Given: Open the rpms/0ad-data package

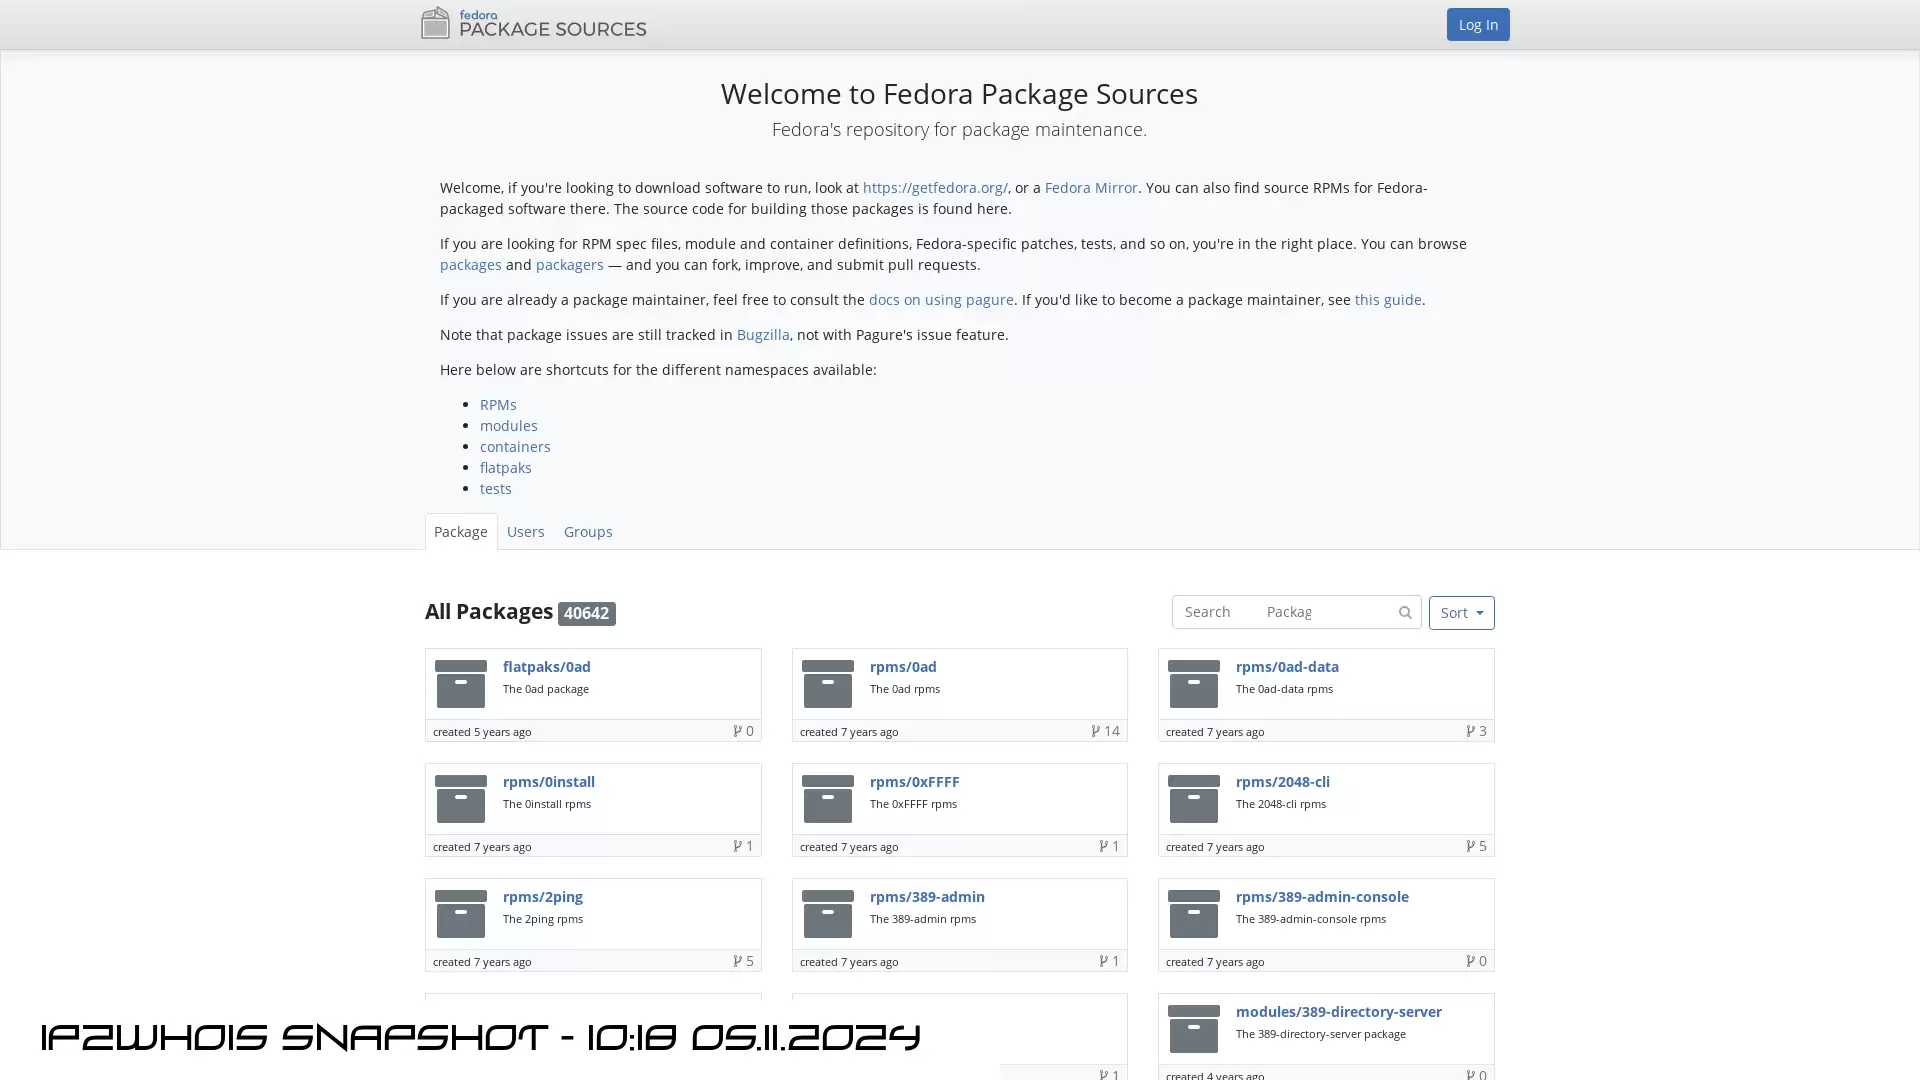Looking at the screenshot, I should click(1287, 667).
